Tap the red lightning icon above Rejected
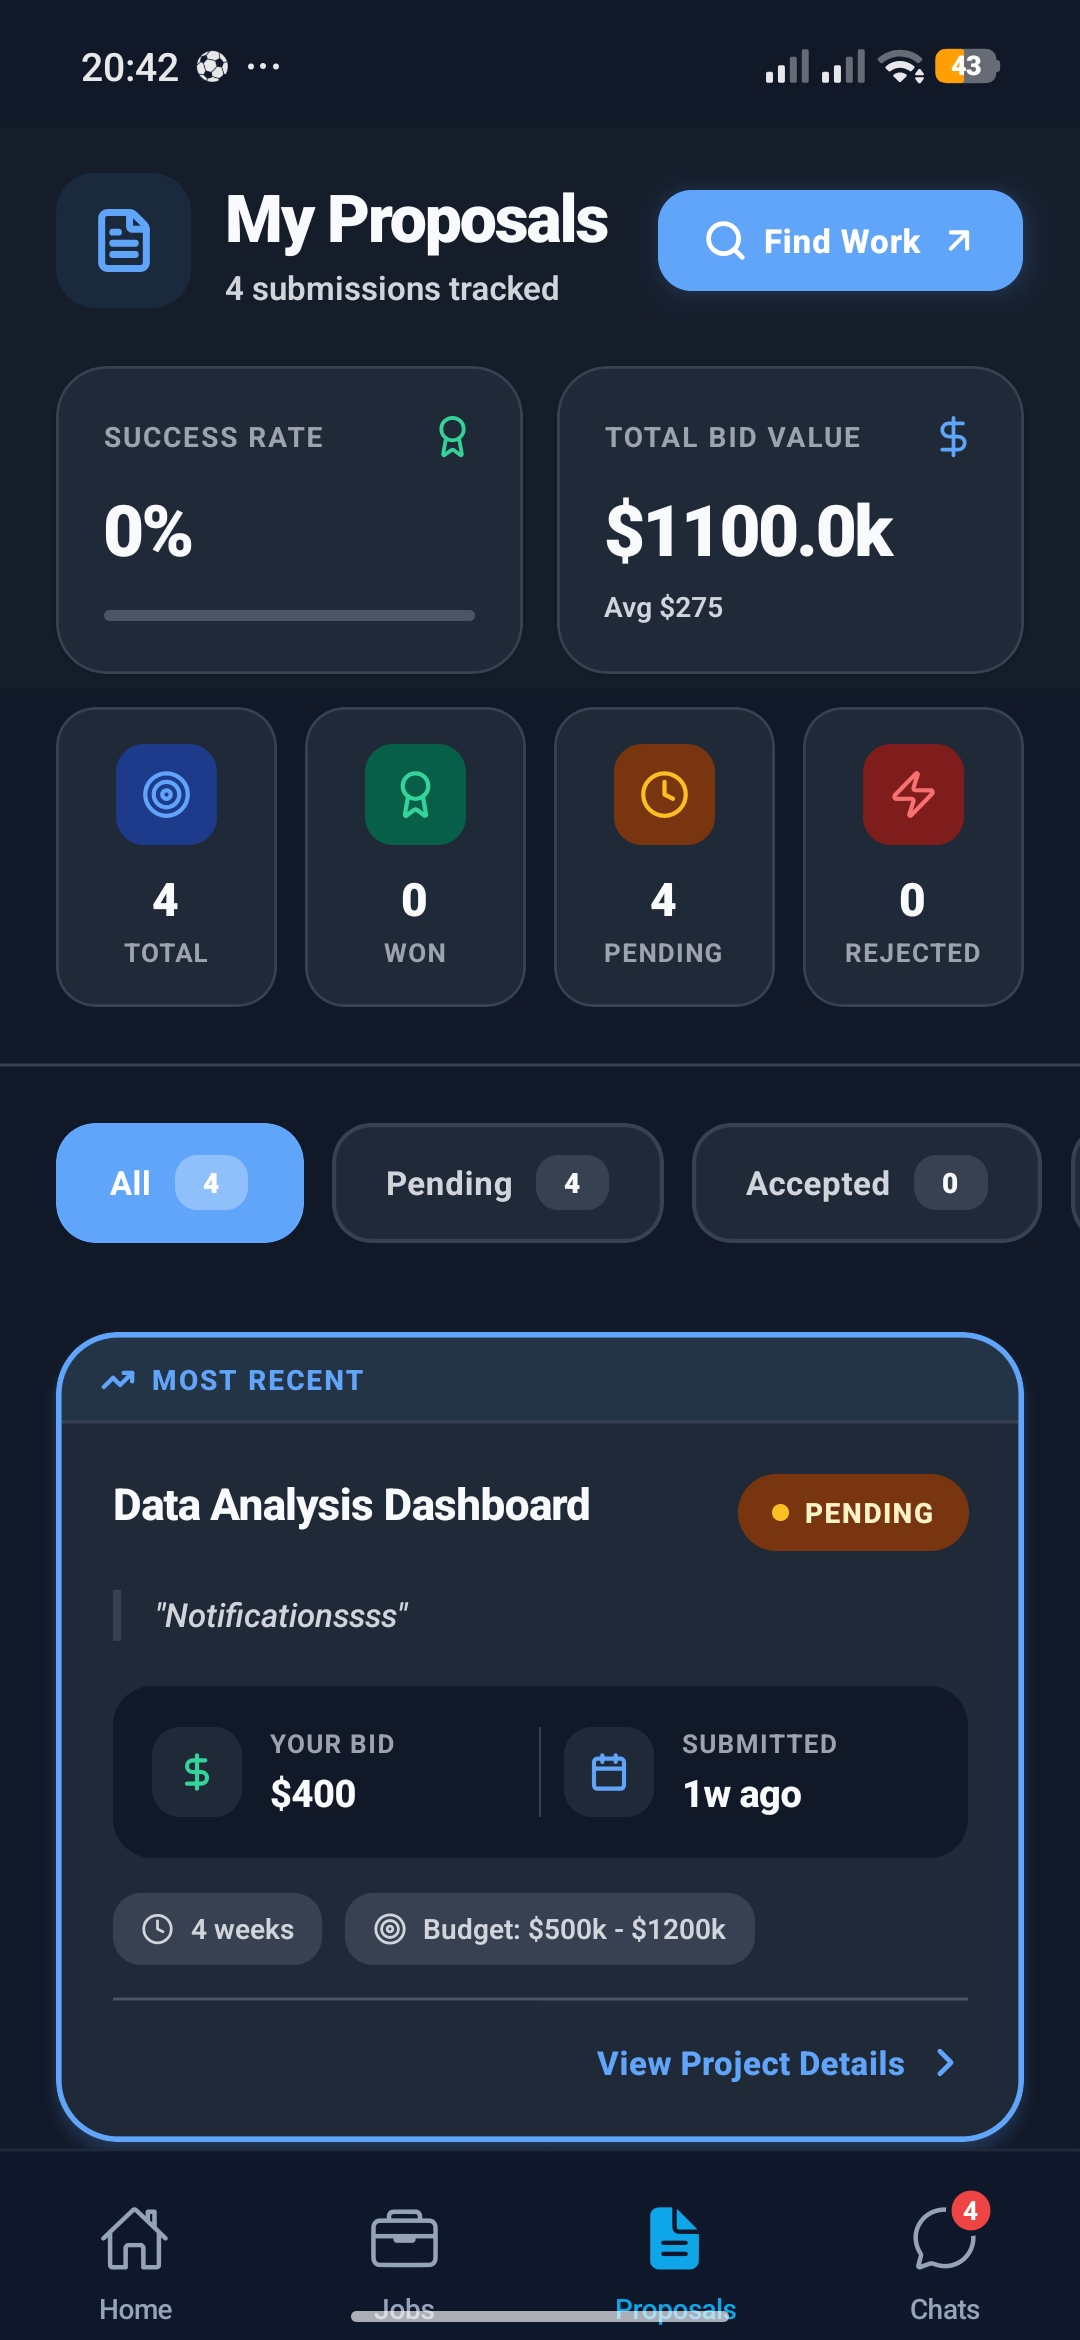 tap(913, 795)
